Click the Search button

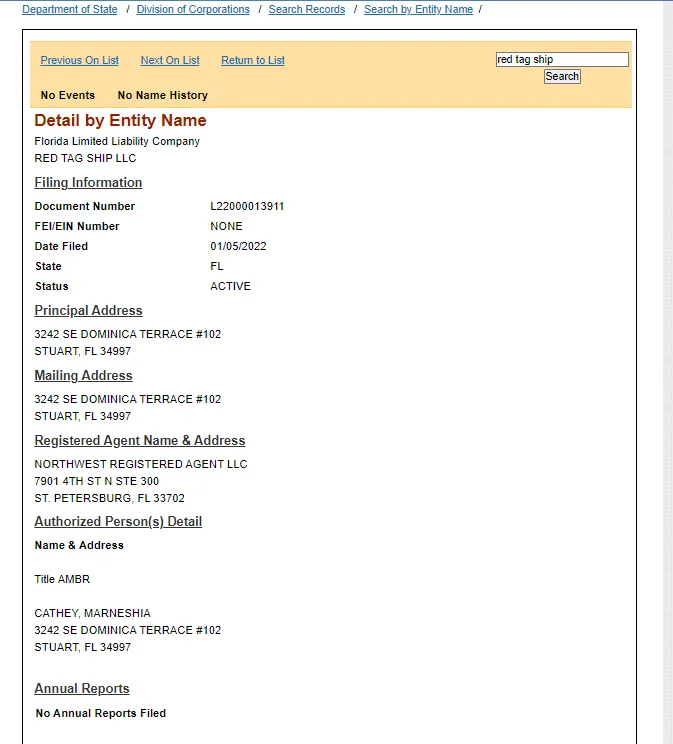562,76
